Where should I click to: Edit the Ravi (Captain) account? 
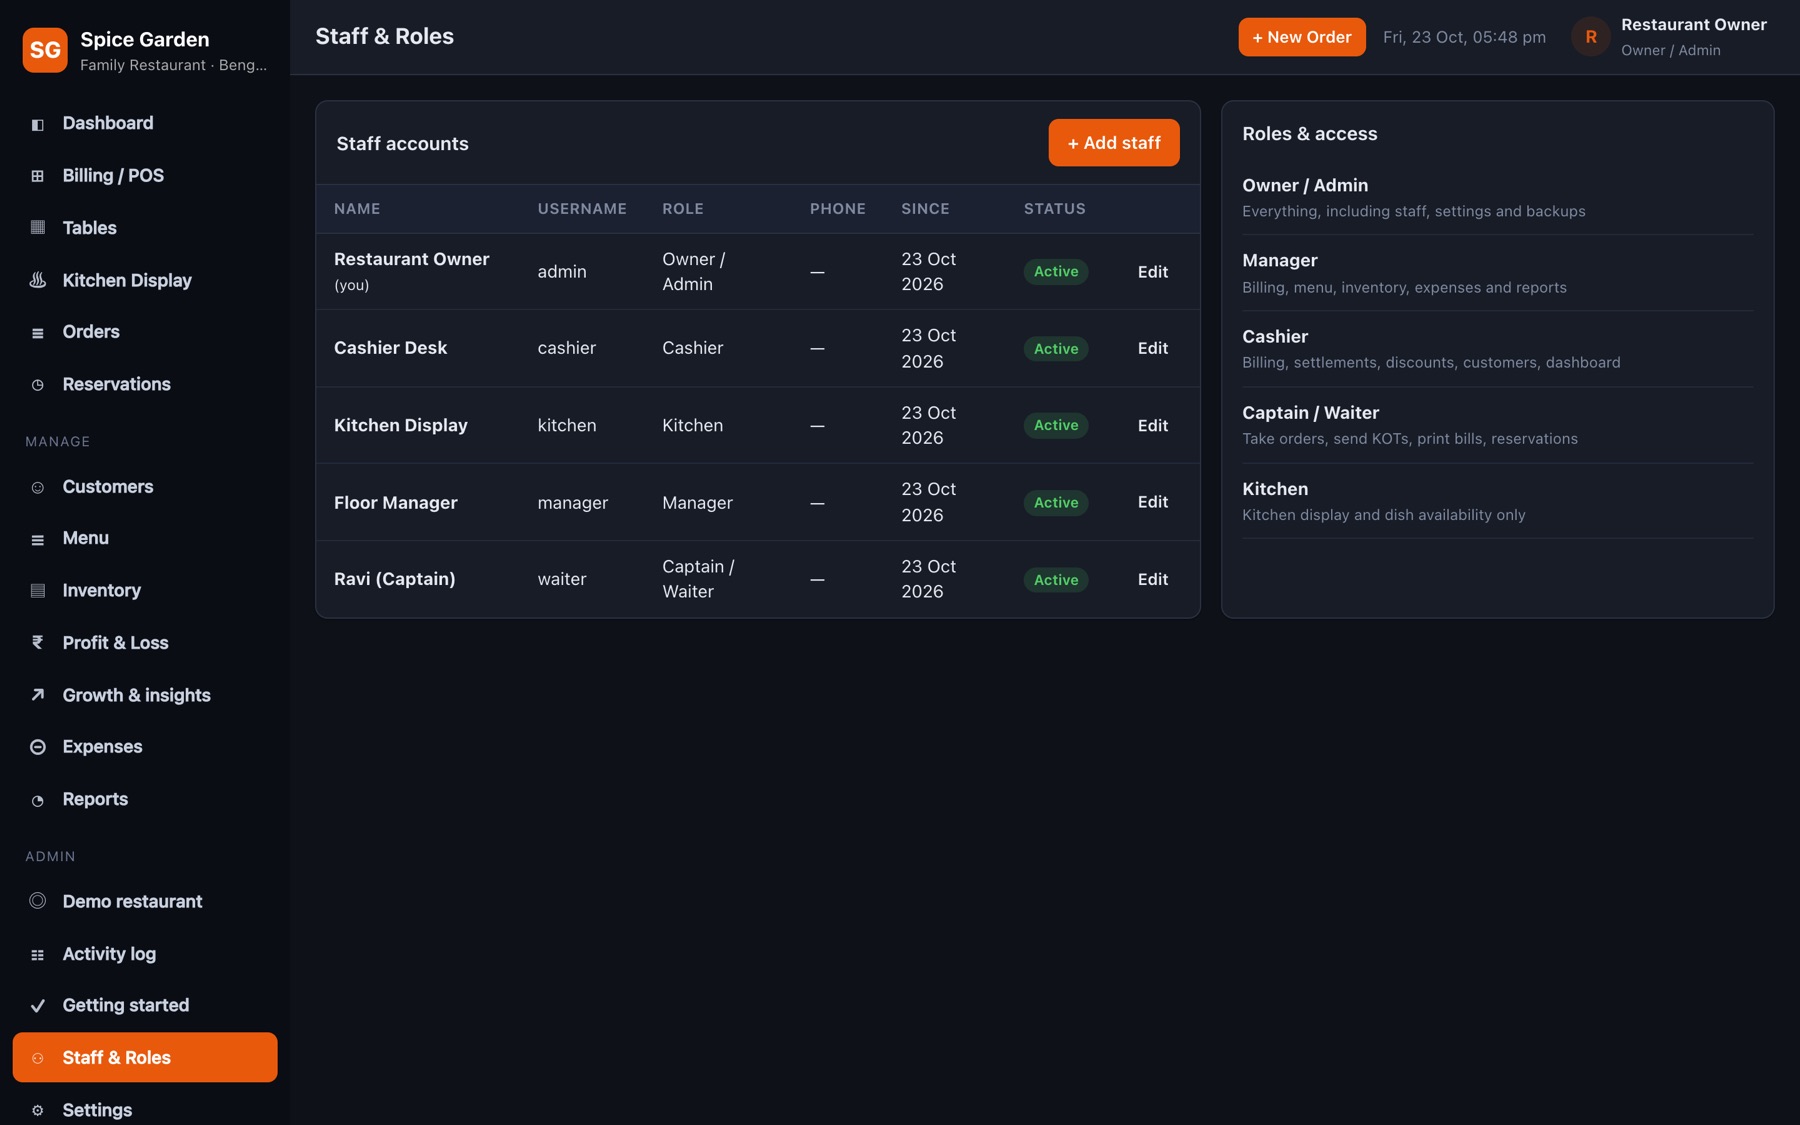[x=1152, y=579]
